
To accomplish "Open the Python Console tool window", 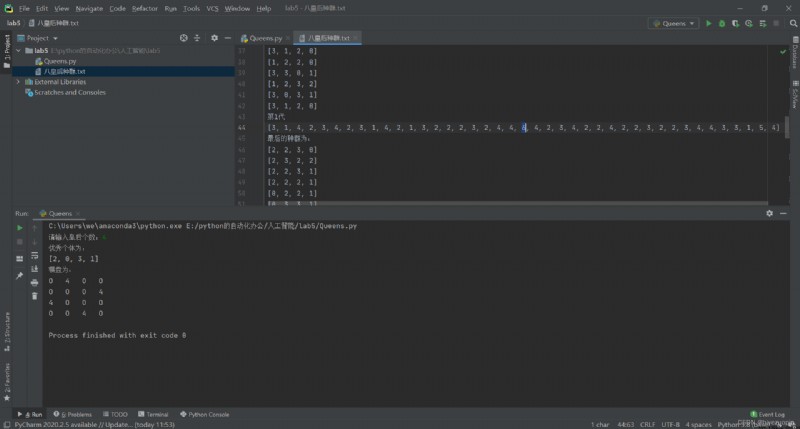I will [205, 415].
